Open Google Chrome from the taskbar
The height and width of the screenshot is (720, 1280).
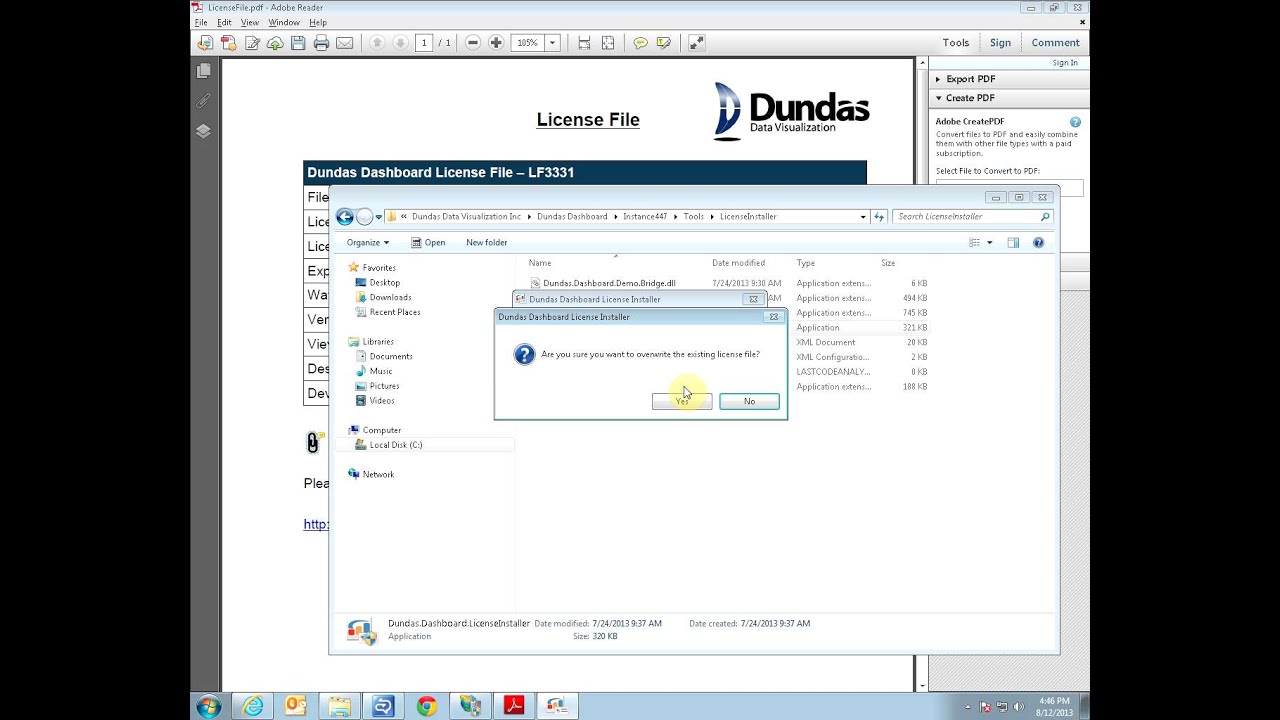[x=426, y=706]
